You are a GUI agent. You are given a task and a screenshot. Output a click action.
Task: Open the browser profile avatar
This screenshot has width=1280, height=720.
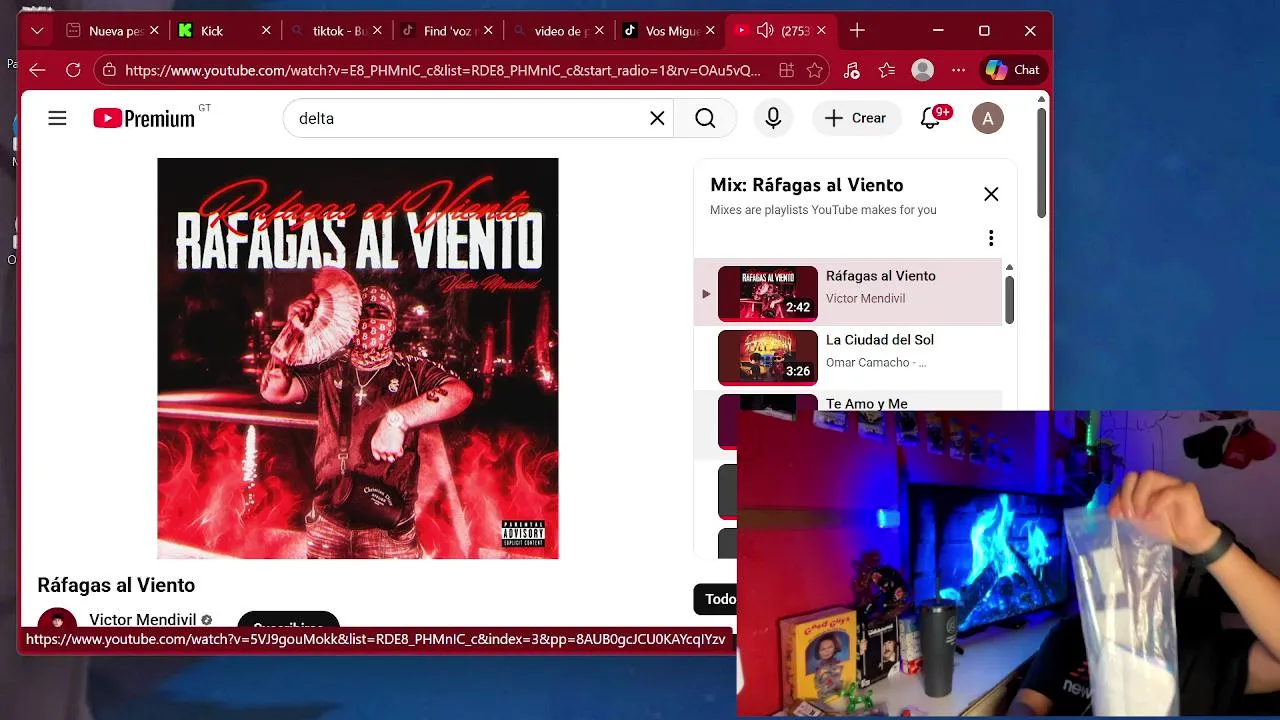[923, 70]
